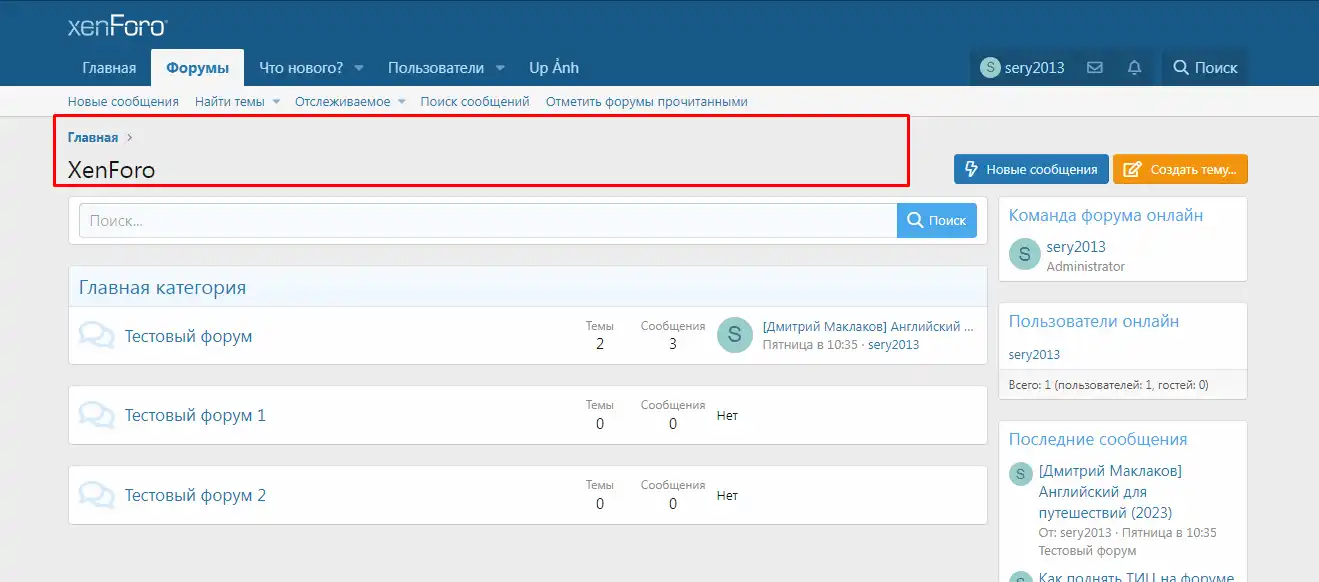
Task: Open the alerts bell icon
Action: pos(1134,68)
